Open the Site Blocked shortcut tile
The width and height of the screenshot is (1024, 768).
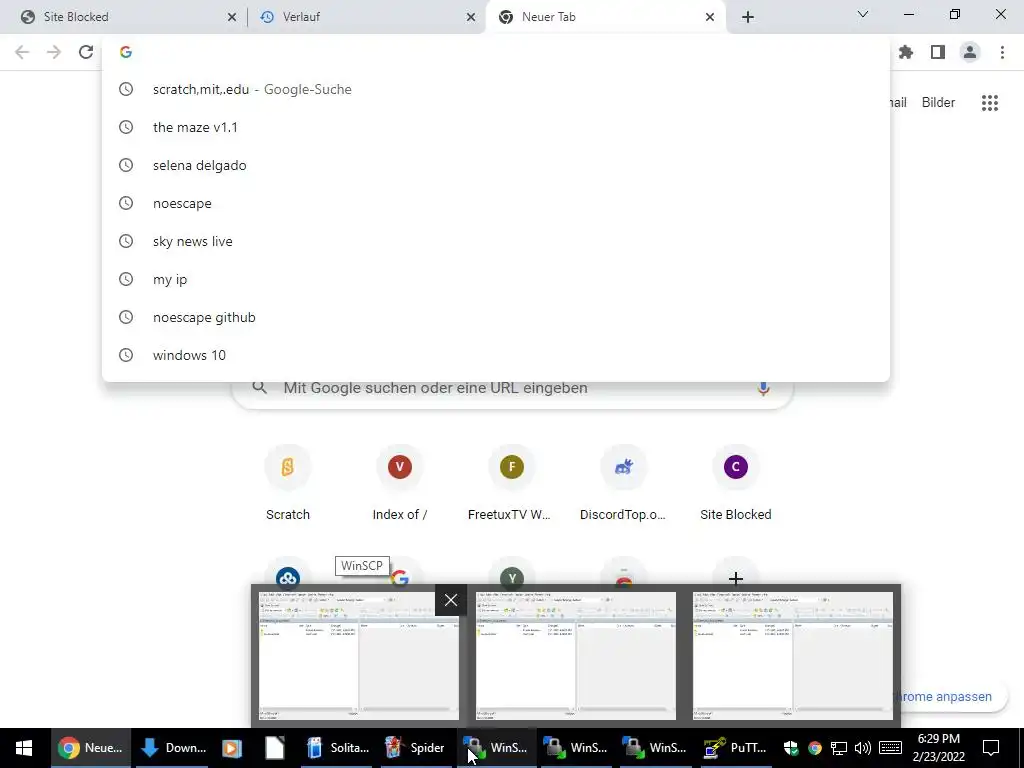coord(736,484)
